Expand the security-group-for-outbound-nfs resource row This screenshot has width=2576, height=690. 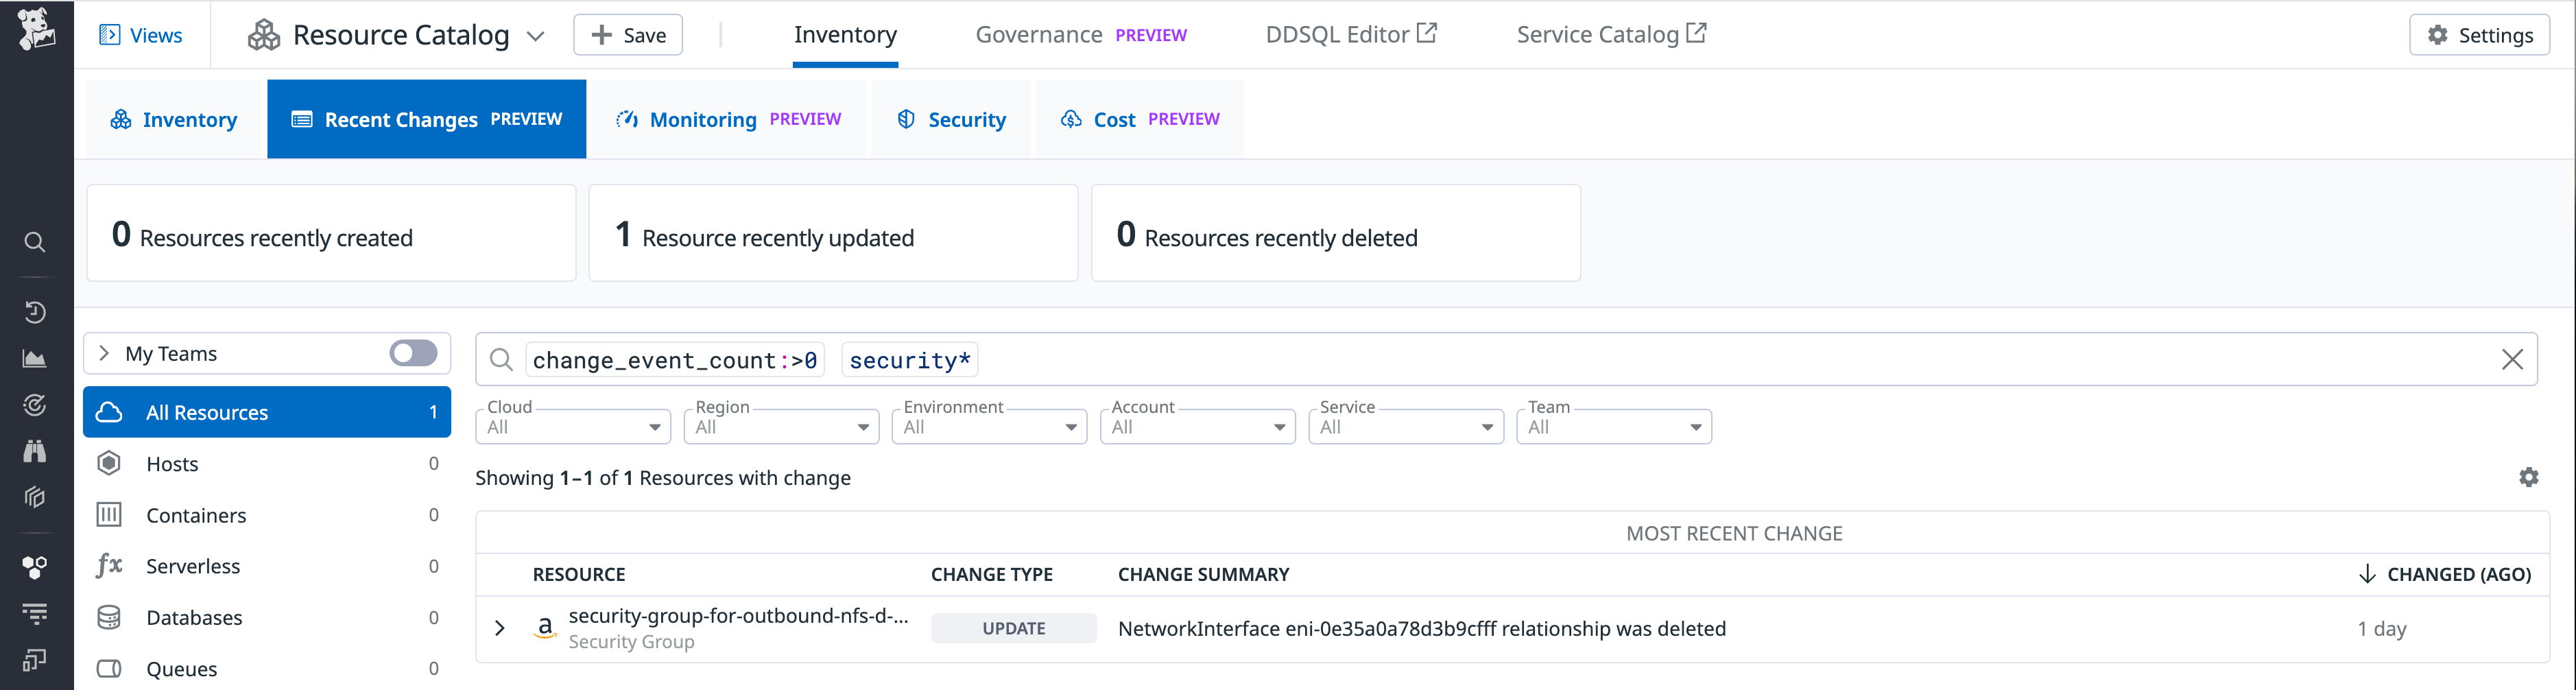point(499,628)
